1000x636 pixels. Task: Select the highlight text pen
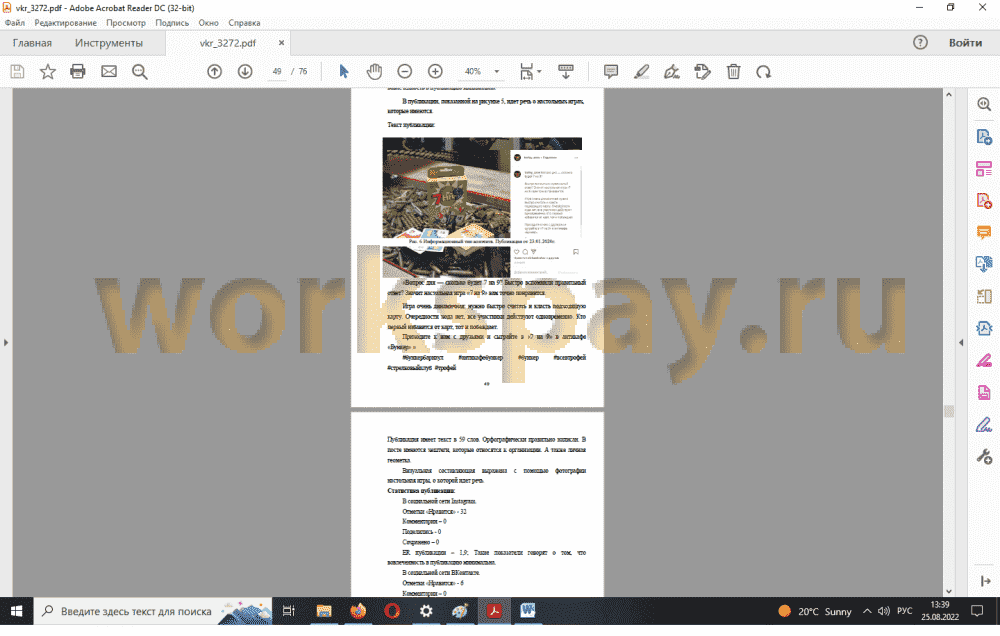[642, 71]
